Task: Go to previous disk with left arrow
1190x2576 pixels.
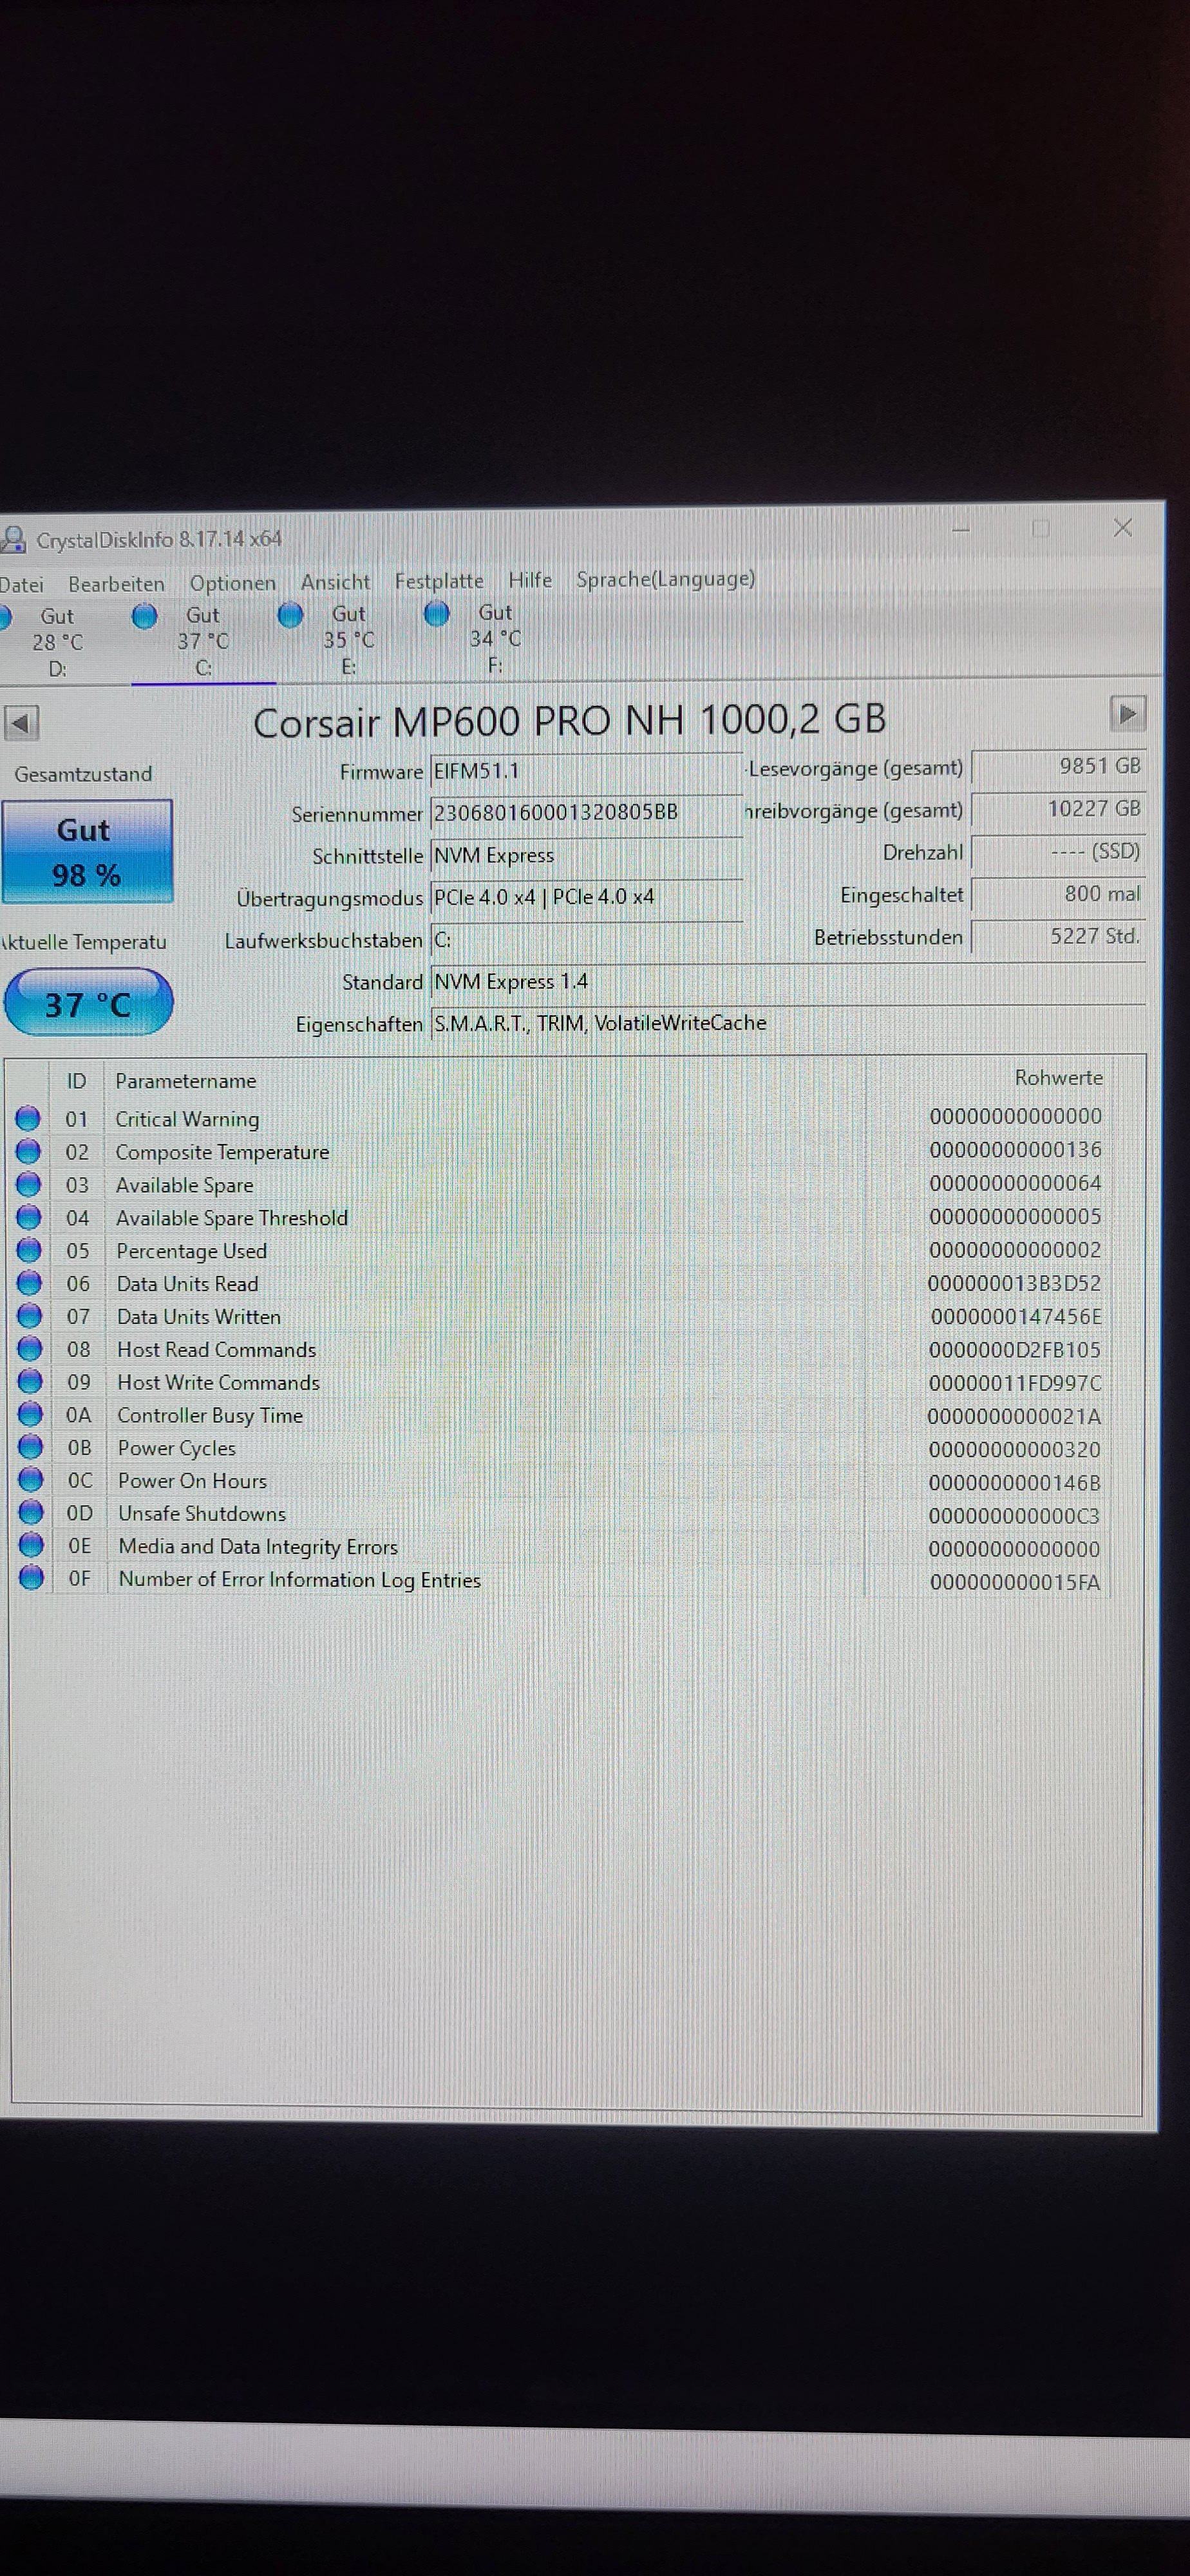Action: point(21,722)
